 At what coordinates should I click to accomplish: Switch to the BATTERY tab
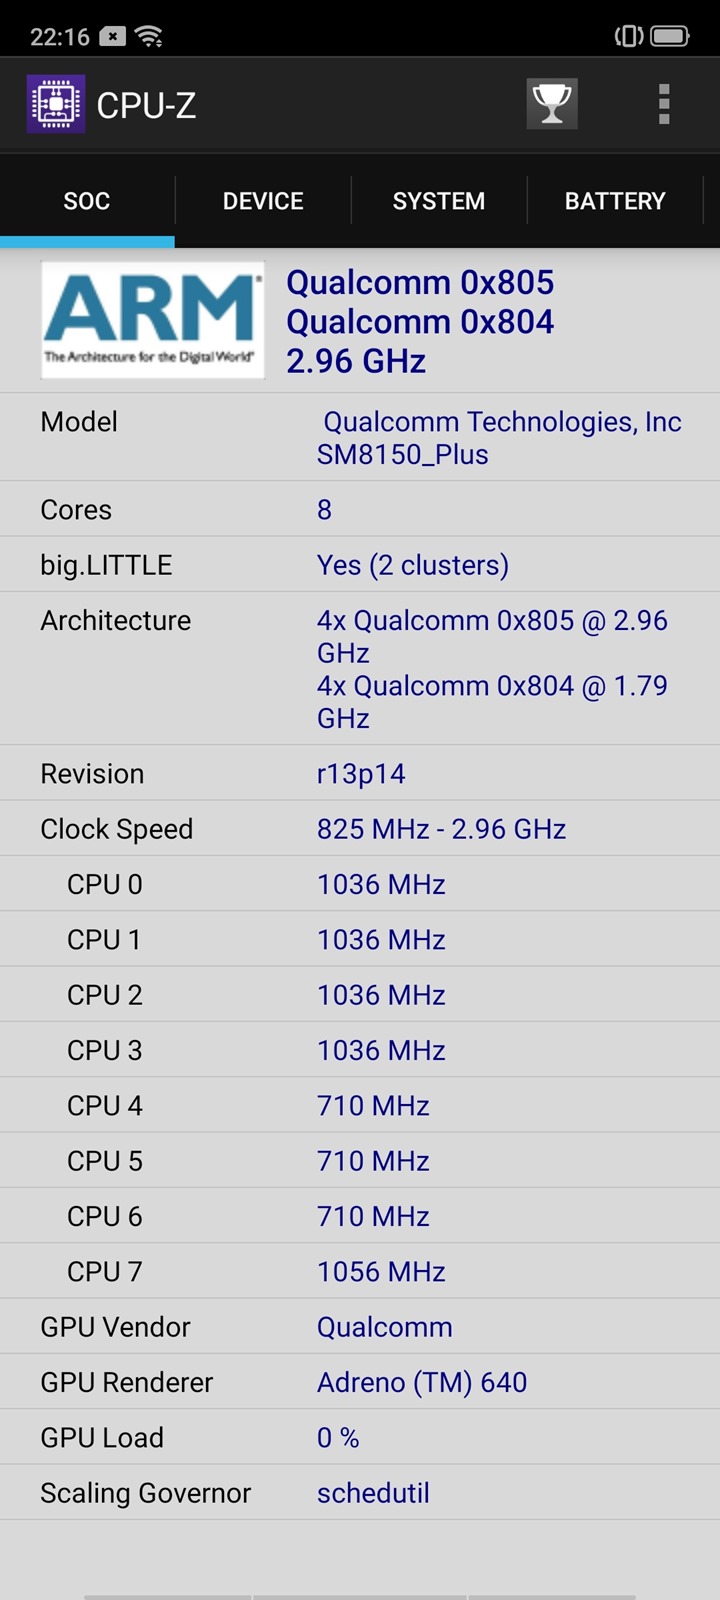[x=615, y=201]
